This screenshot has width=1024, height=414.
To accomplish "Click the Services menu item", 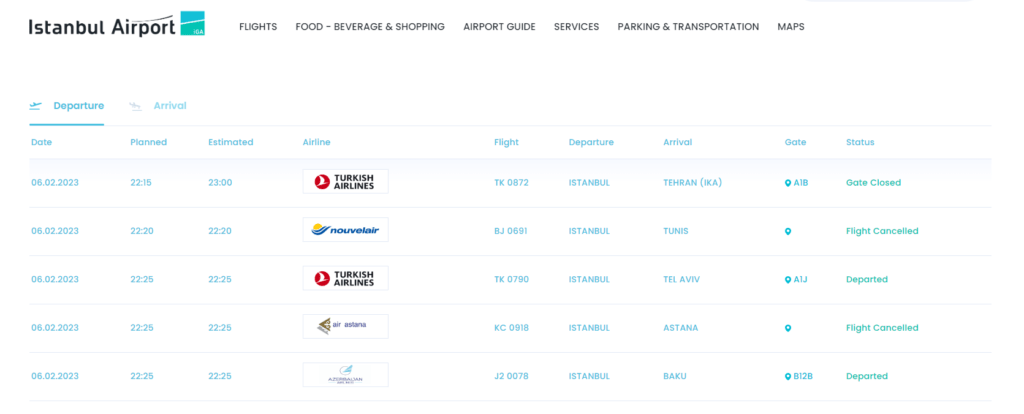I will [x=577, y=27].
